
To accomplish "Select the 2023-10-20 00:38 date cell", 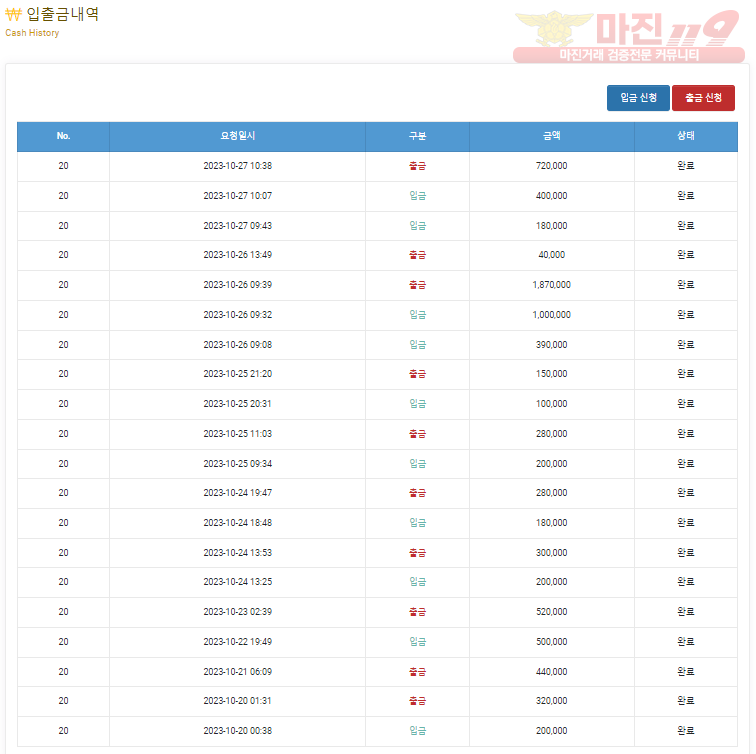I will coord(237,731).
